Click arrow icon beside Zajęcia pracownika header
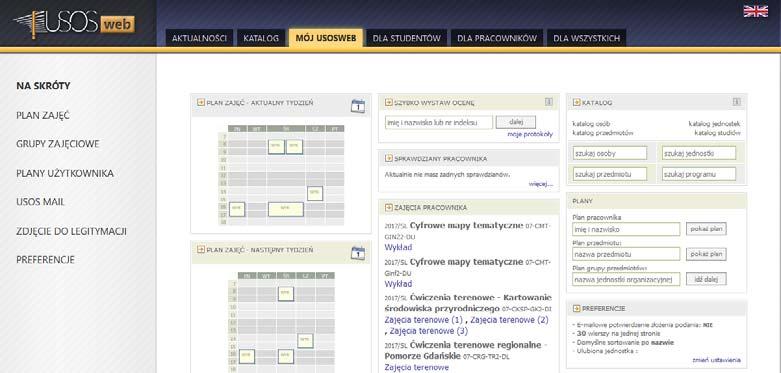781x373 pixels. point(389,207)
